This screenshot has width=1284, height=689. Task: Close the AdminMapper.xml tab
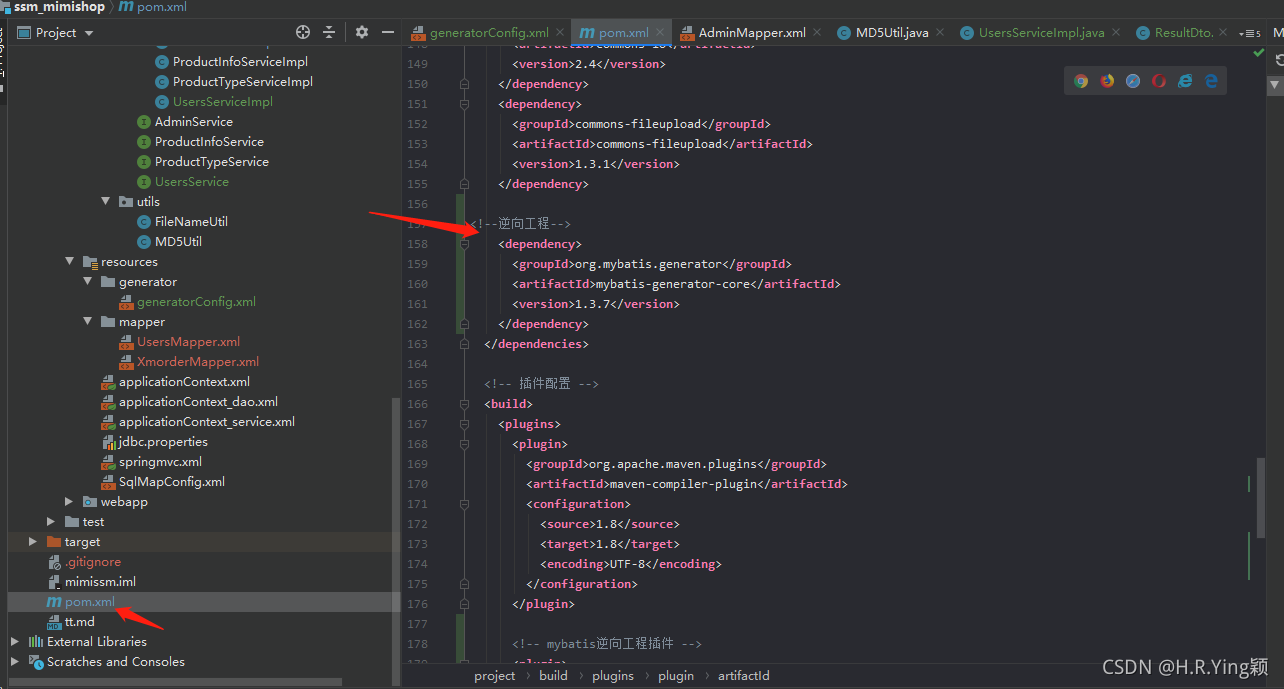817,33
